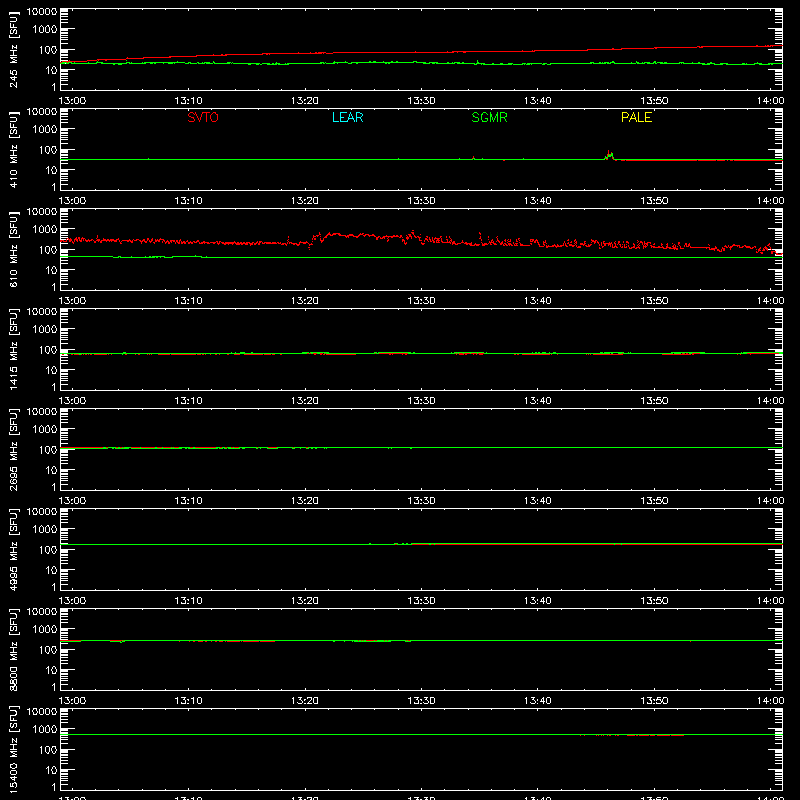
Task: Select the 610 MHz [SFU] axis label
Action: click(13, 249)
